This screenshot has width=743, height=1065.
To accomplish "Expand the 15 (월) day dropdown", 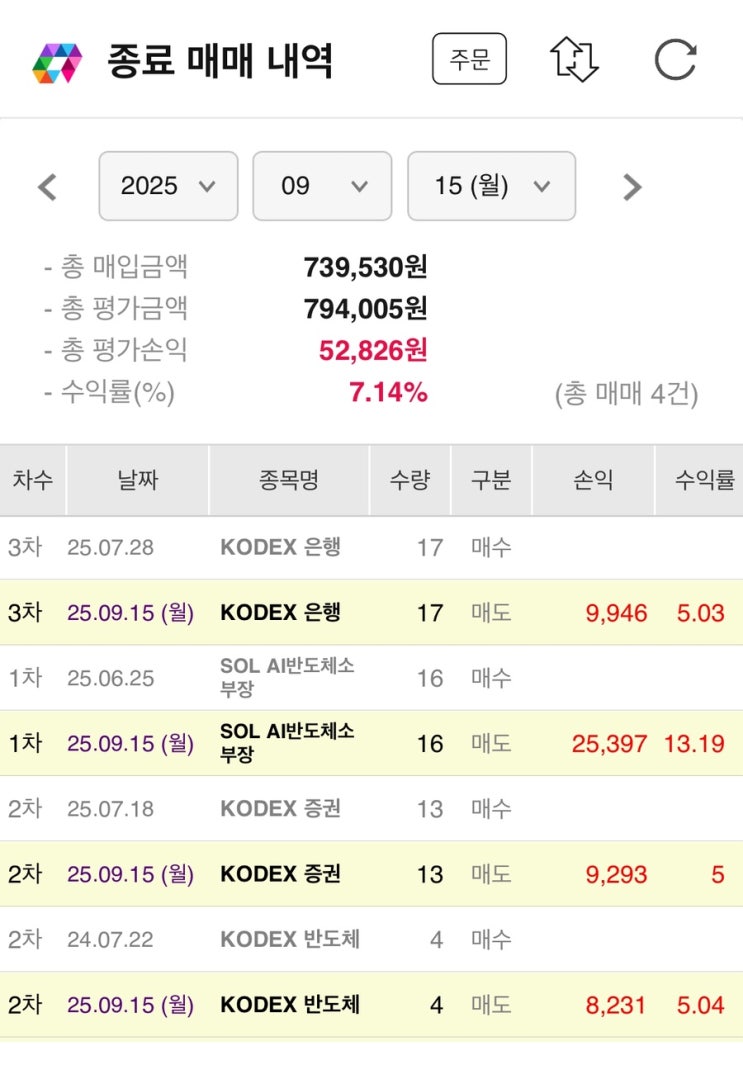I will tap(491, 186).
